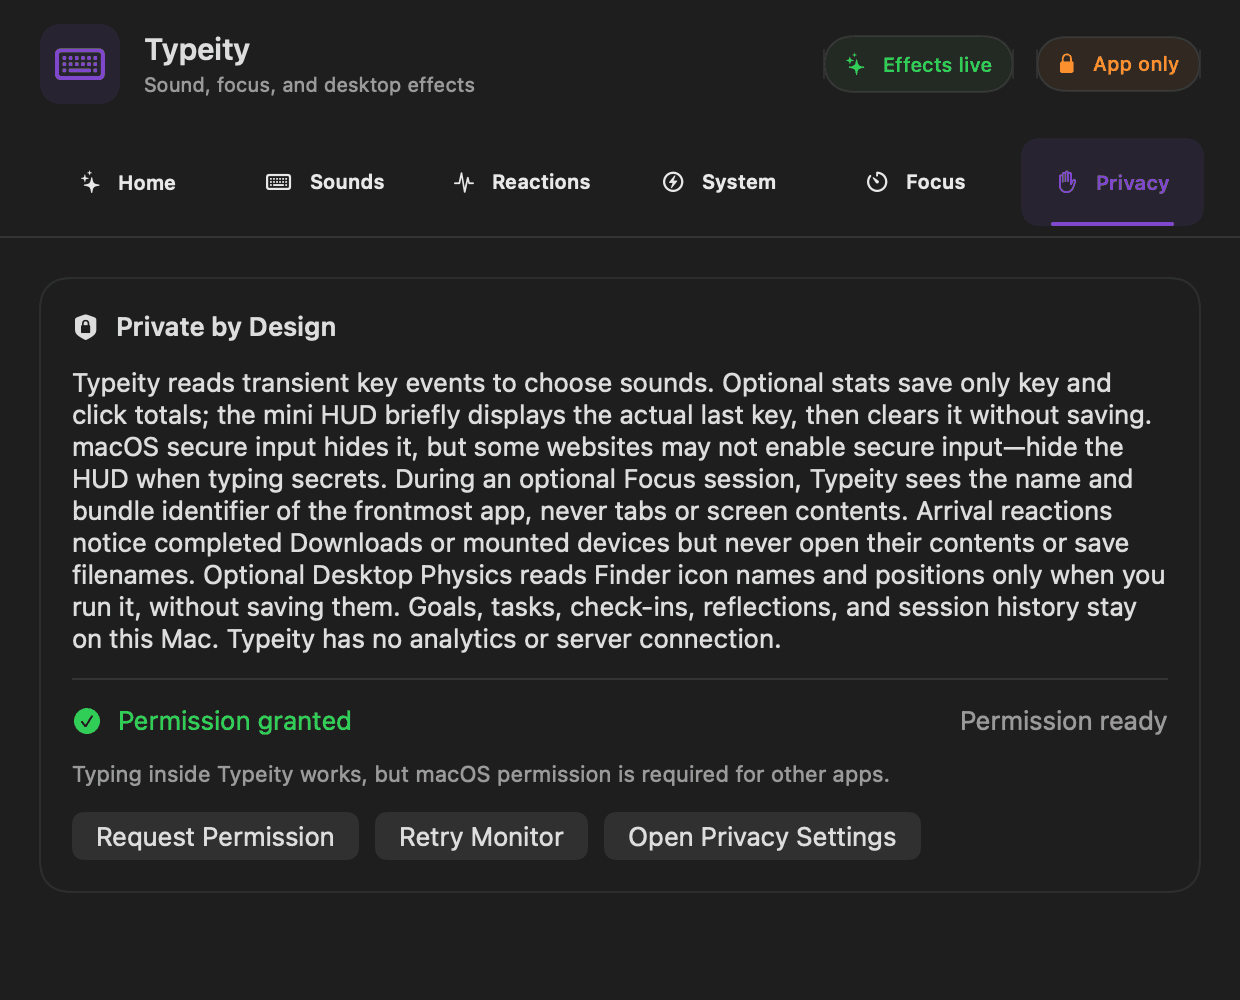This screenshot has height=1000, width=1240.
Task: Select the Privacy tab label
Action: coord(1132,183)
